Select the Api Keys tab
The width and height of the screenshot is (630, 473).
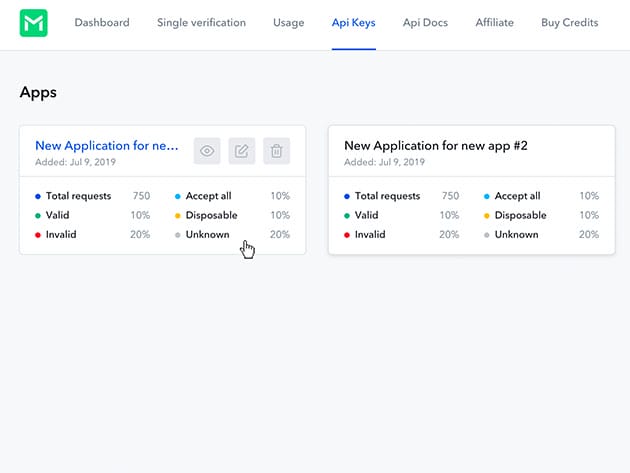pos(354,23)
